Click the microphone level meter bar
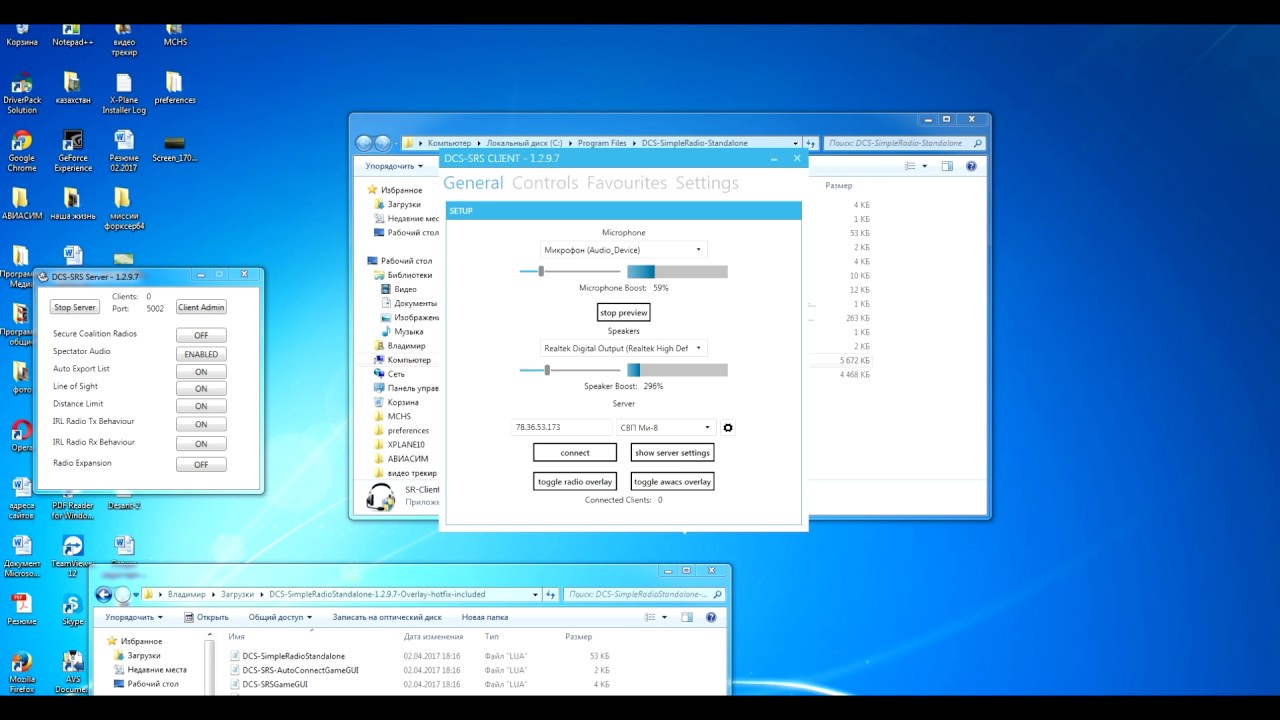 click(677, 271)
